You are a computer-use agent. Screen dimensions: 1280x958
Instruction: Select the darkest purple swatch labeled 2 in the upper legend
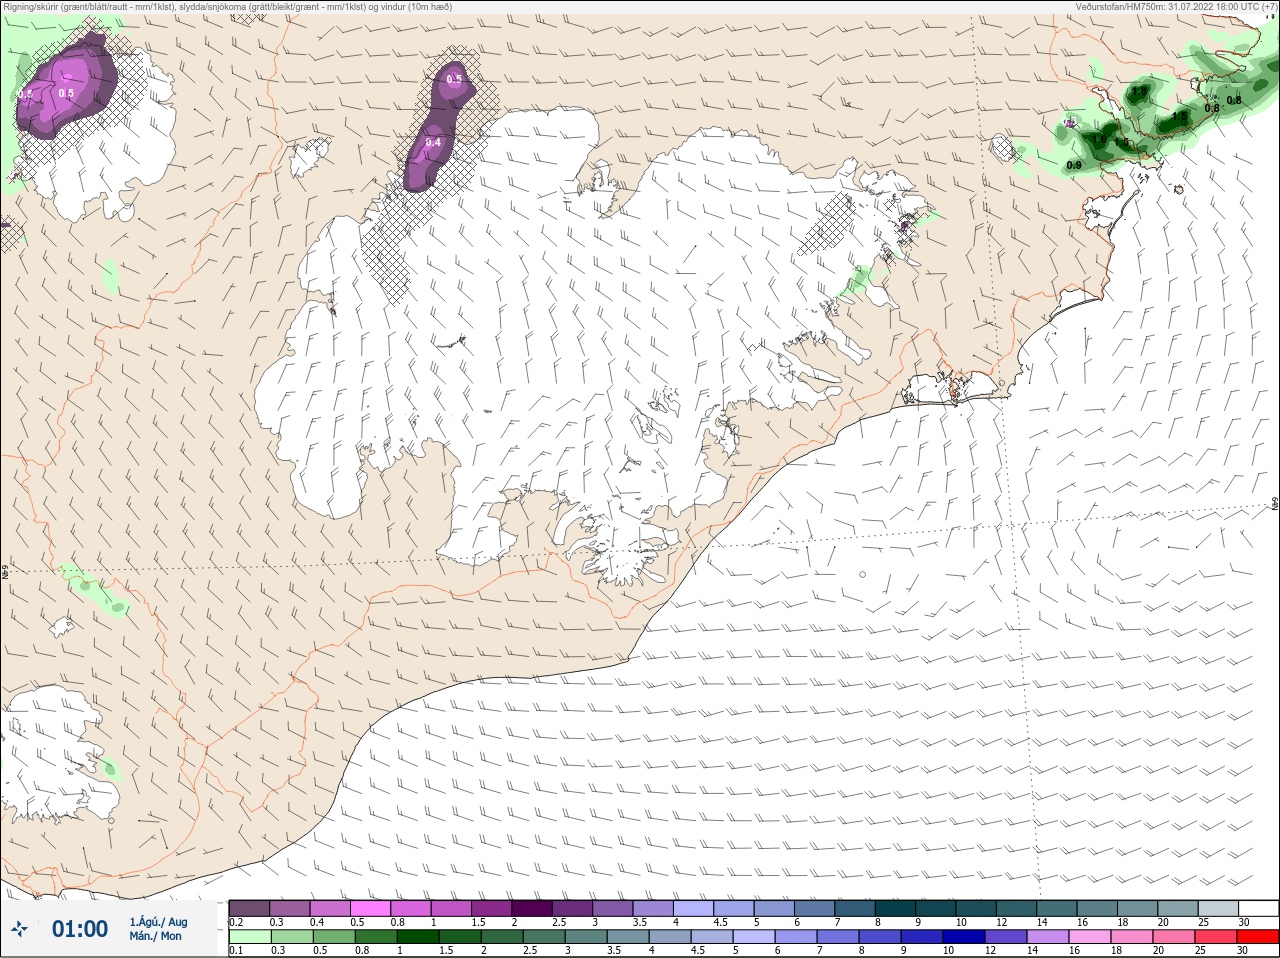pos(532,908)
